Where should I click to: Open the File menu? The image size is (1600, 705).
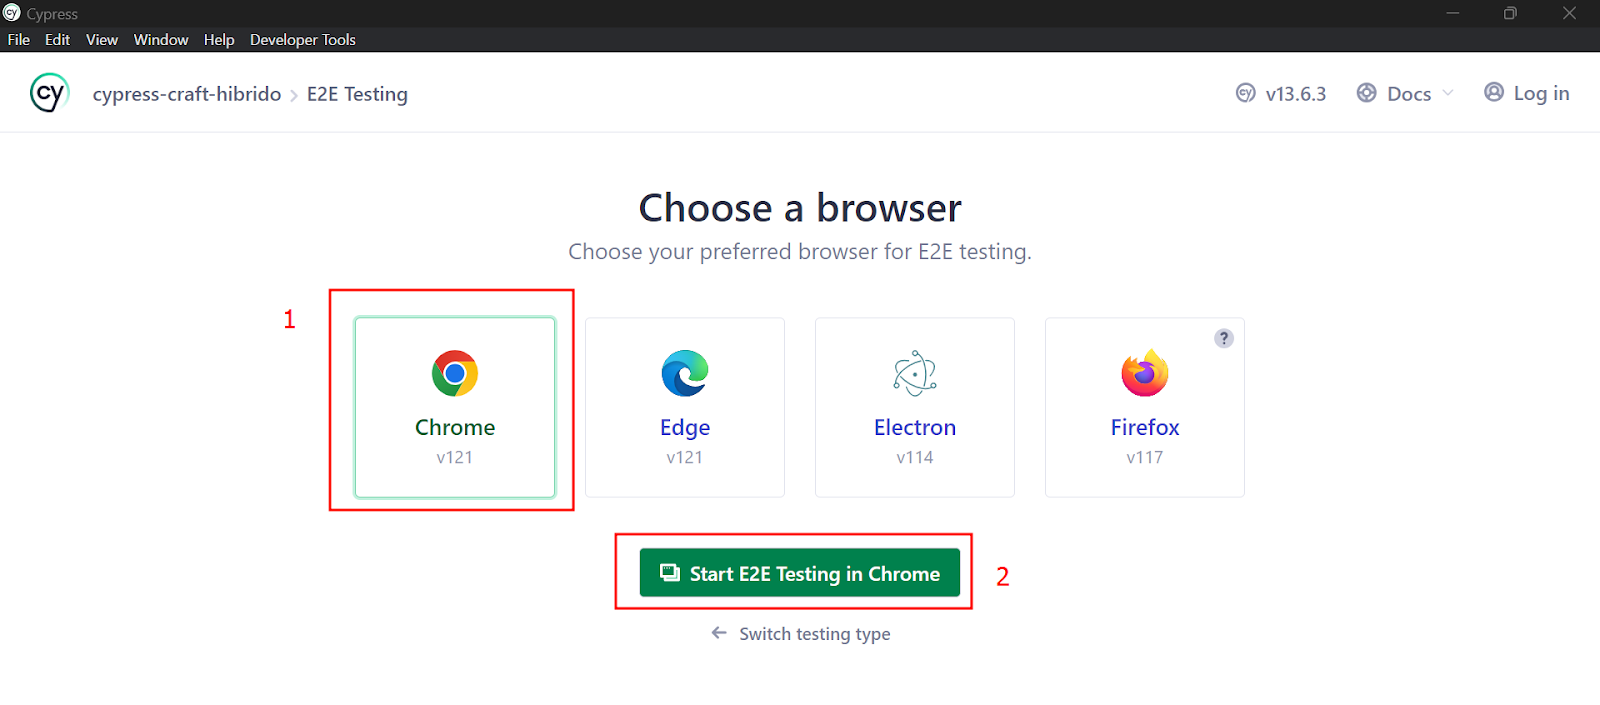click(x=19, y=40)
